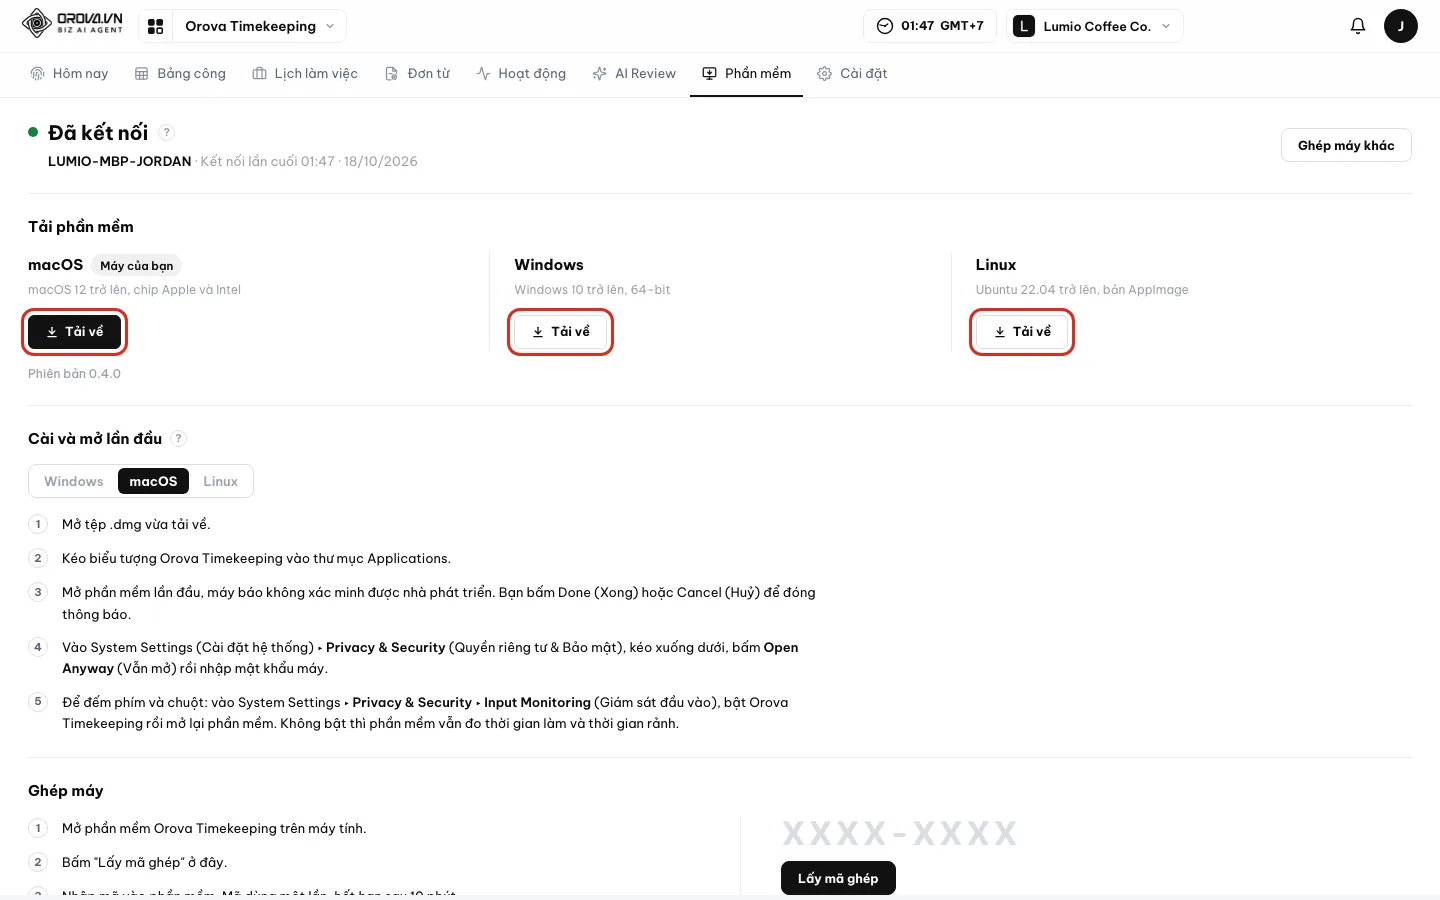The image size is (1440, 900).
Task: Open the J user avatar menu
Action: (x=1400, y=26)
